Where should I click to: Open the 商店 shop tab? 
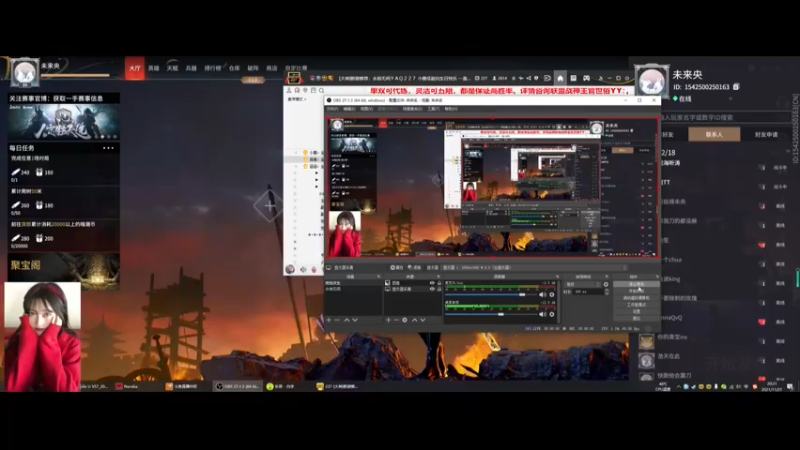pos(272,68)
